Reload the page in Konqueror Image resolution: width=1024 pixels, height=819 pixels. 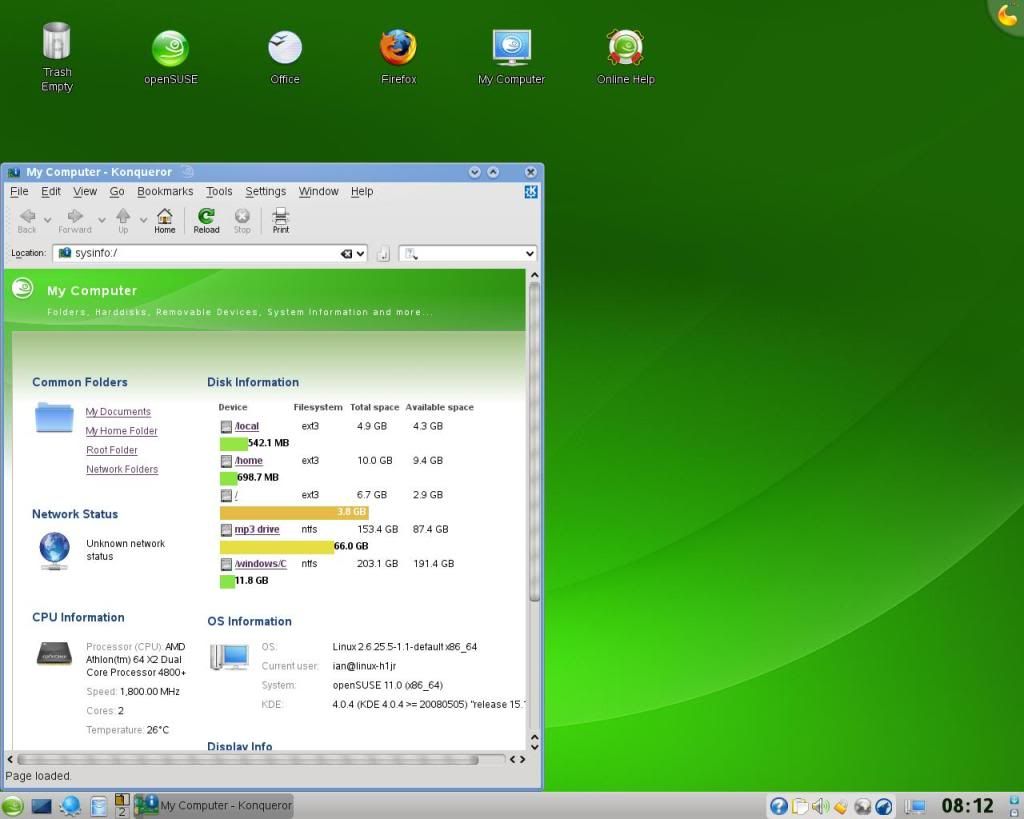(x=206, y=221)
